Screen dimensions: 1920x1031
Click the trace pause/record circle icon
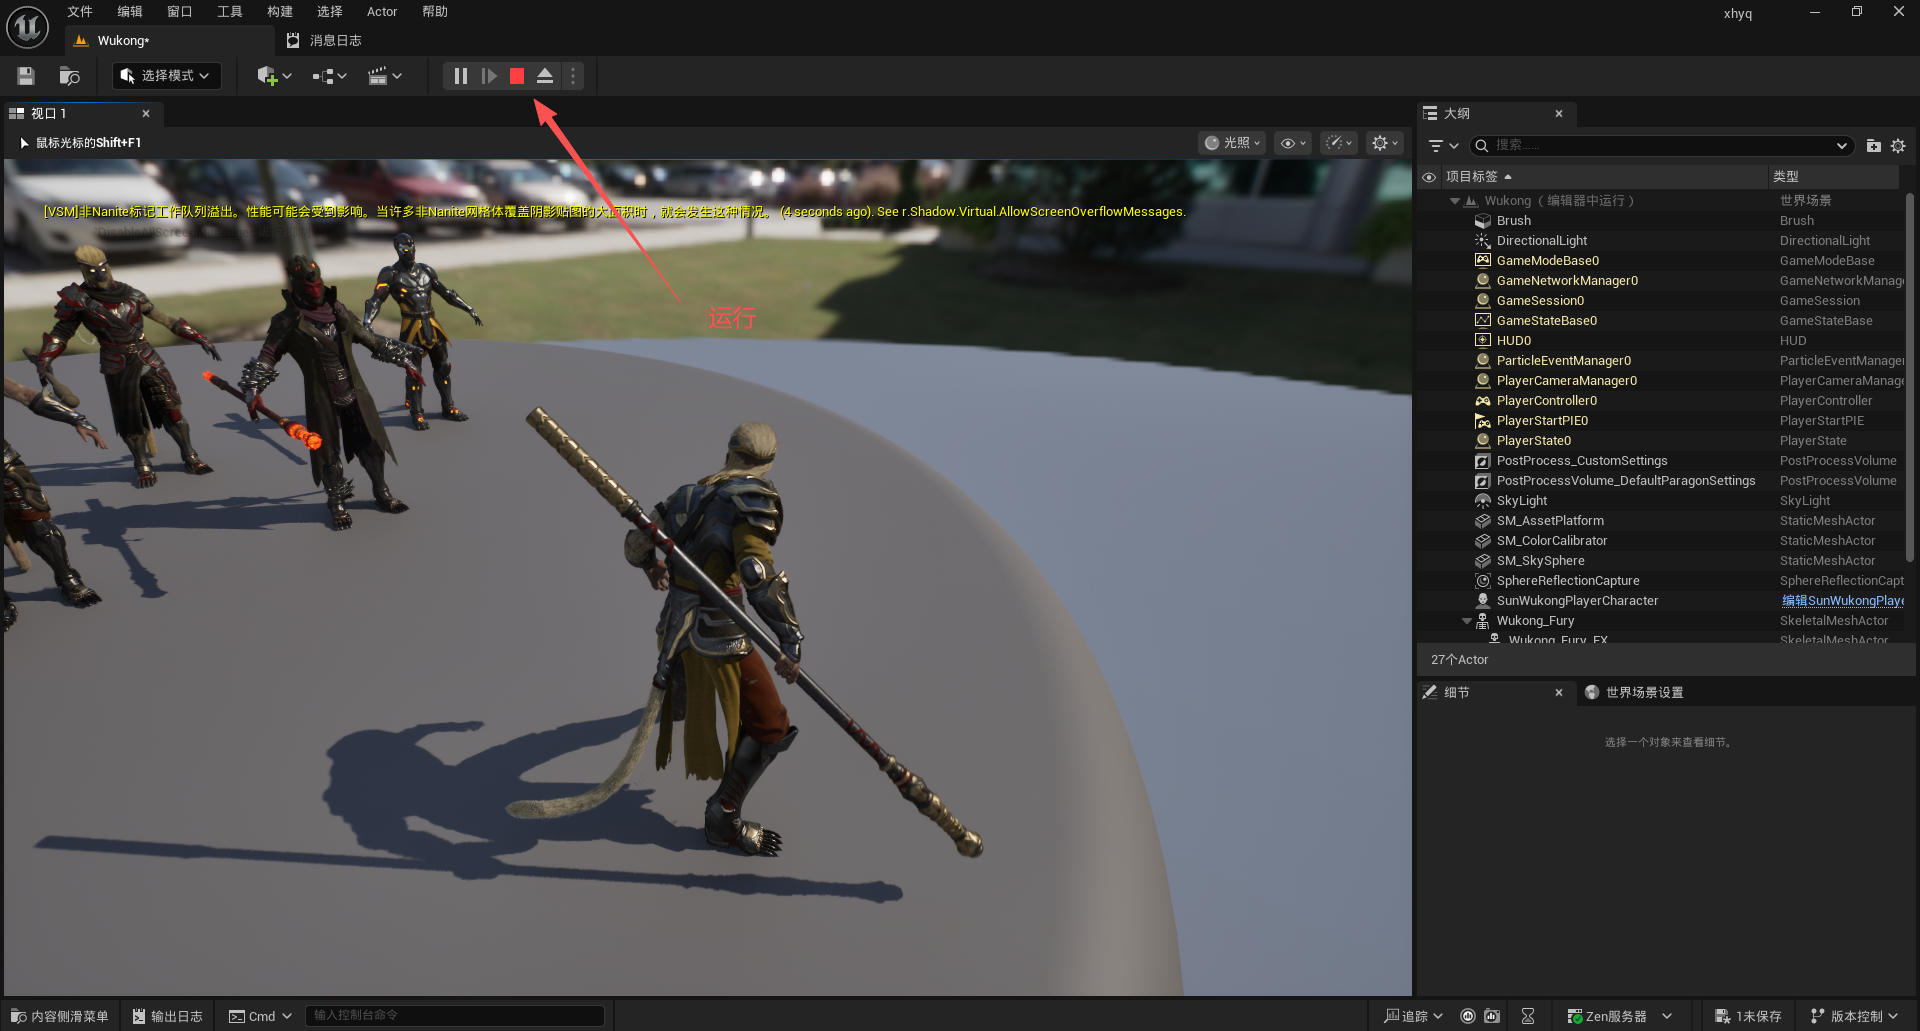pyautogui.click(x=1468, y=1016)
